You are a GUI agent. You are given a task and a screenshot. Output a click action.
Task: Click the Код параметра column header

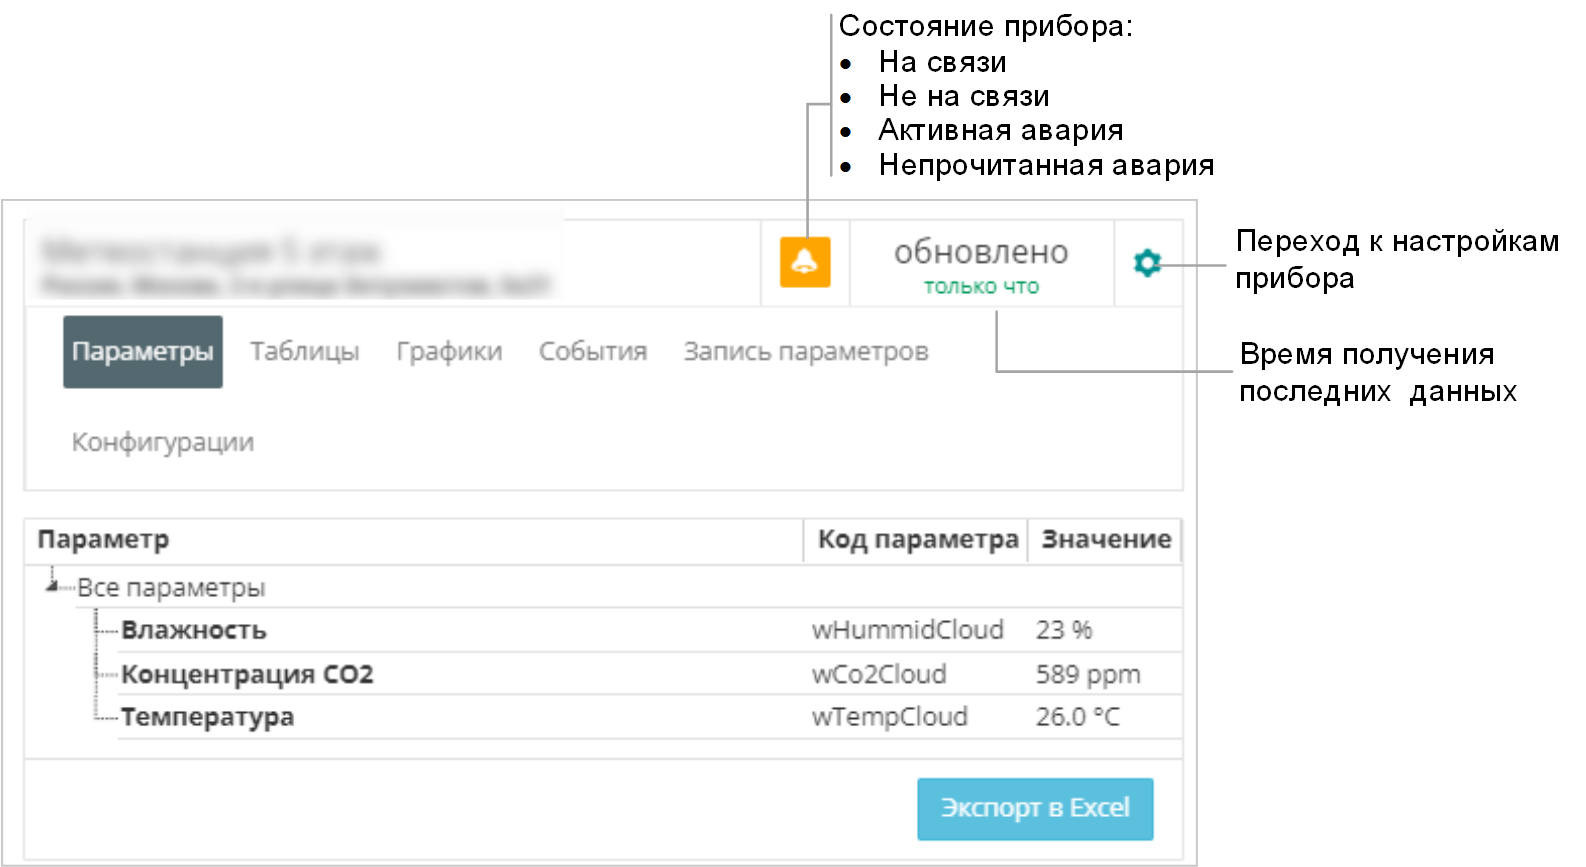pos(917,540)
